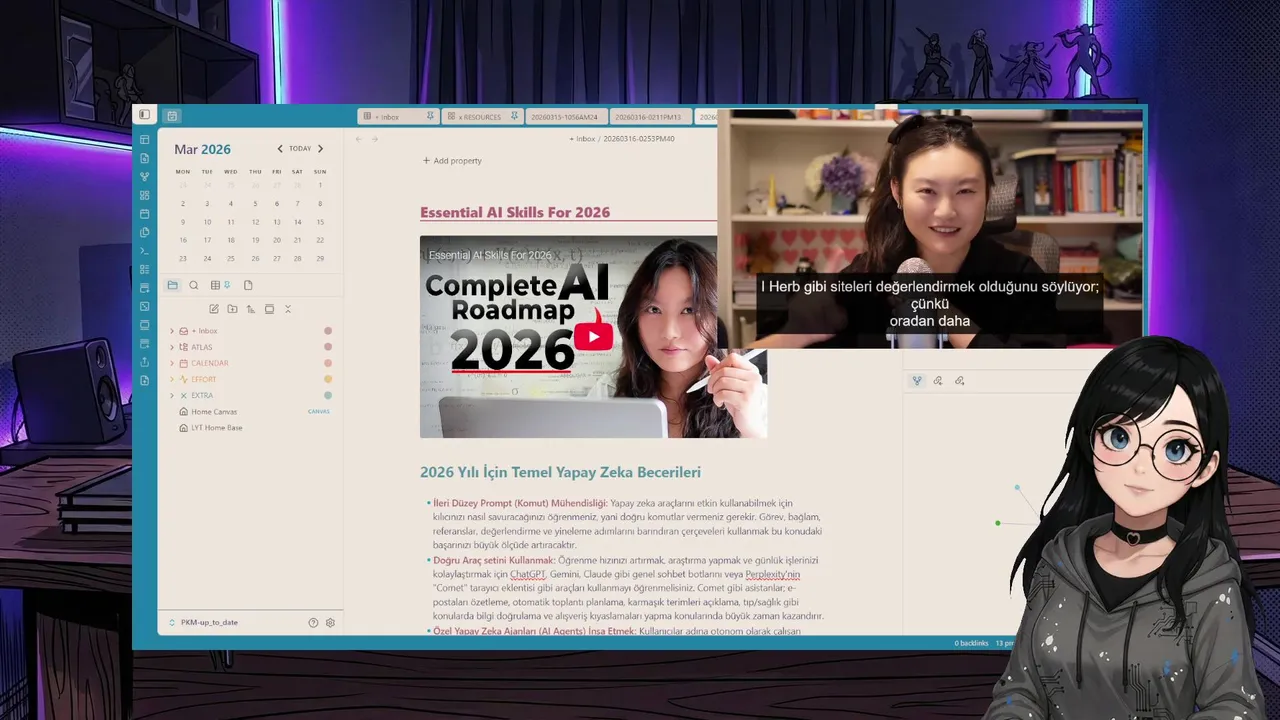The width and height of the screenshot is (1280, 720).
Task: Select calendar day 16
Action: (x=183, y=240)
